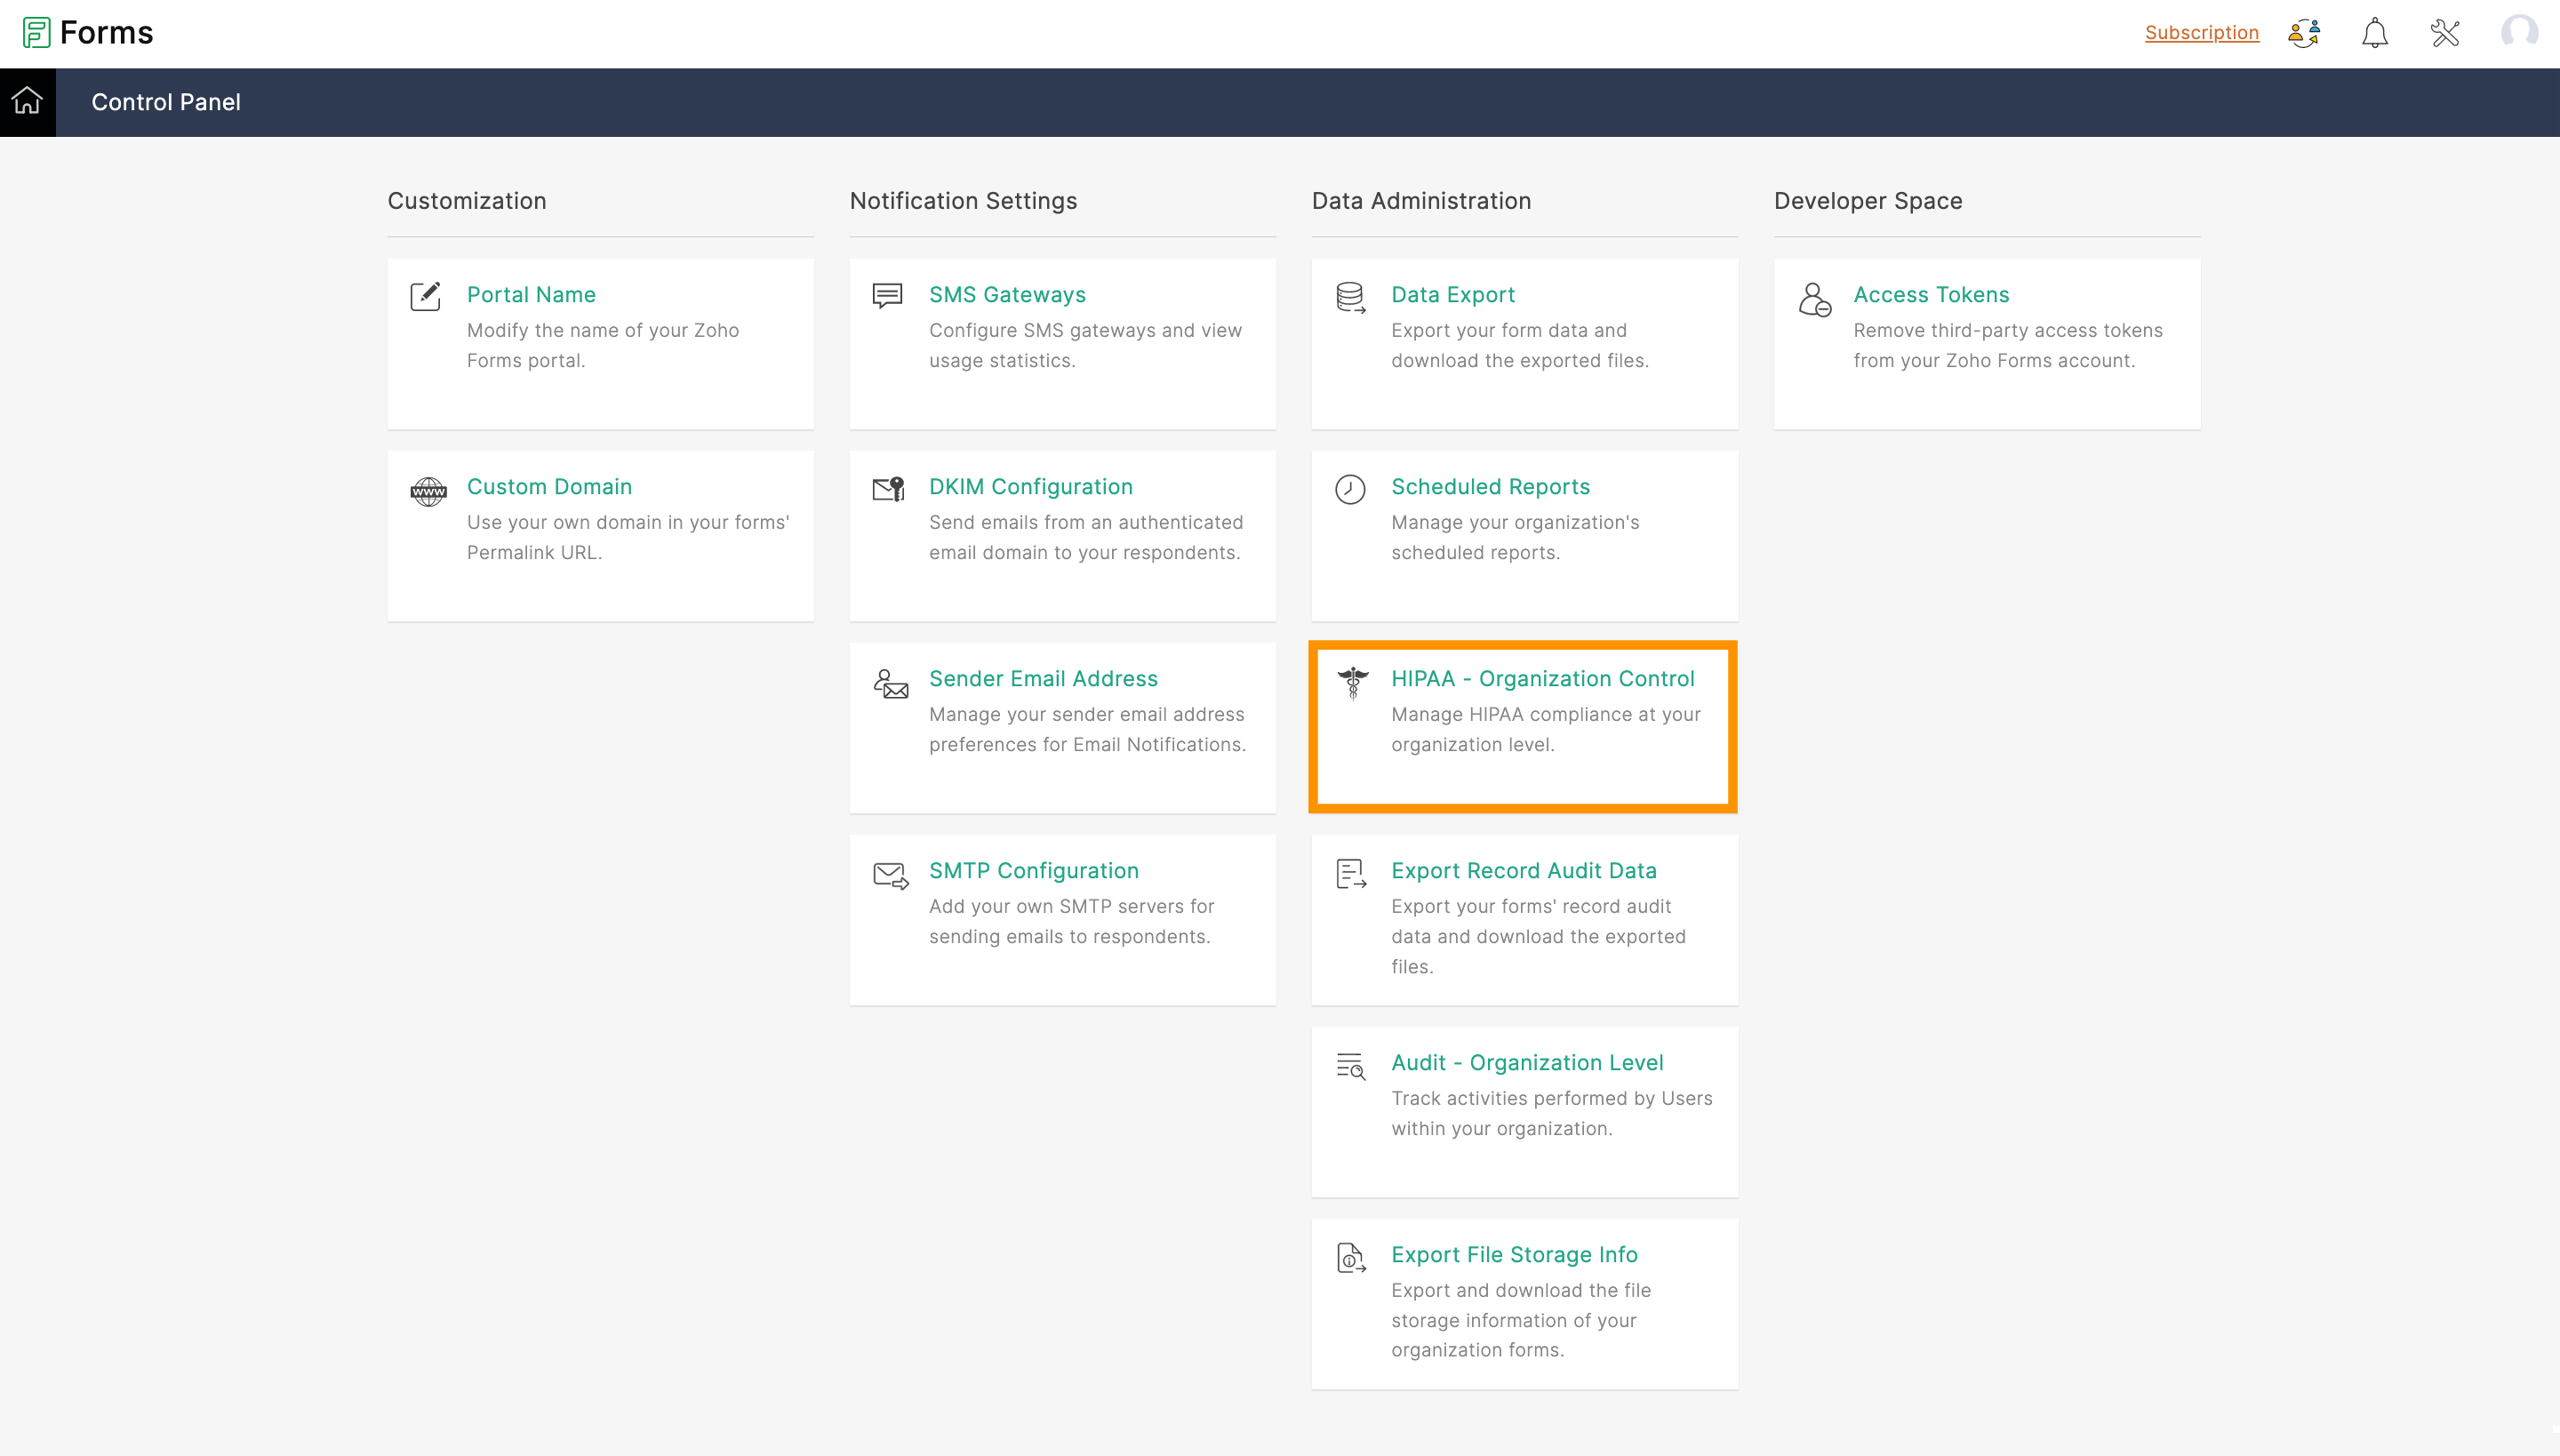Viewport: 2560px width, 1456px height.
Task: Open the Subscription link
Action: click(2201, 33)
